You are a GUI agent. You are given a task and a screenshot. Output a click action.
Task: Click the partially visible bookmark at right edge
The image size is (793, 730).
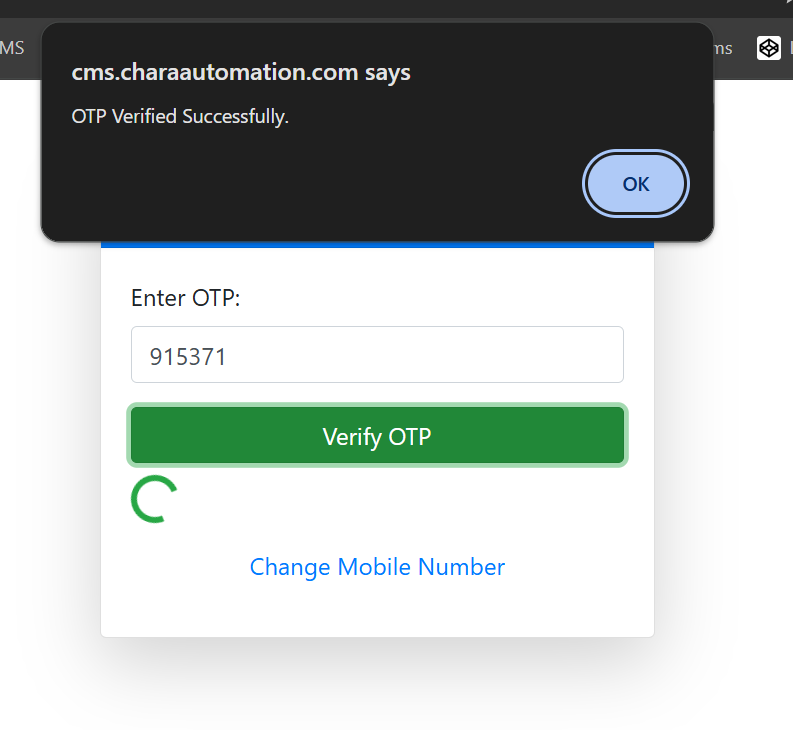pyautogui.click(x=789, y=47)
